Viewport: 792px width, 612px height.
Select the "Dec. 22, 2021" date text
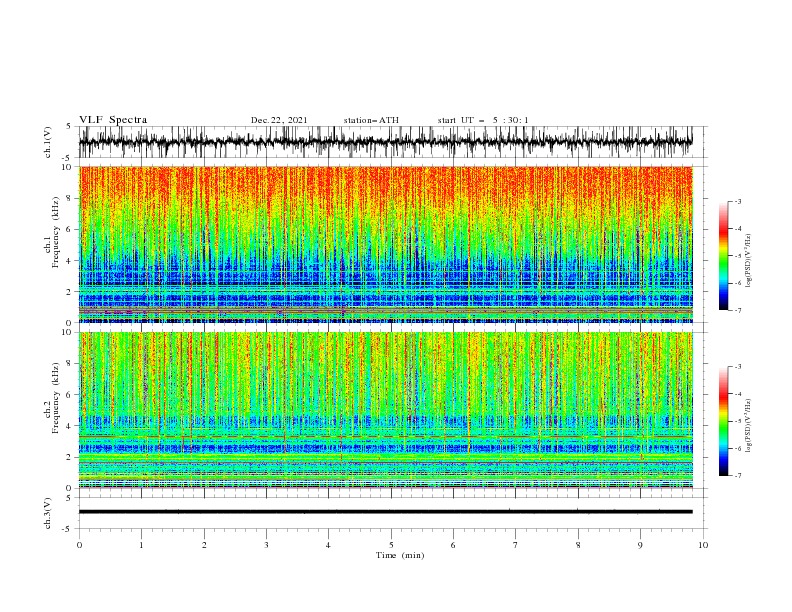[279, 120]
